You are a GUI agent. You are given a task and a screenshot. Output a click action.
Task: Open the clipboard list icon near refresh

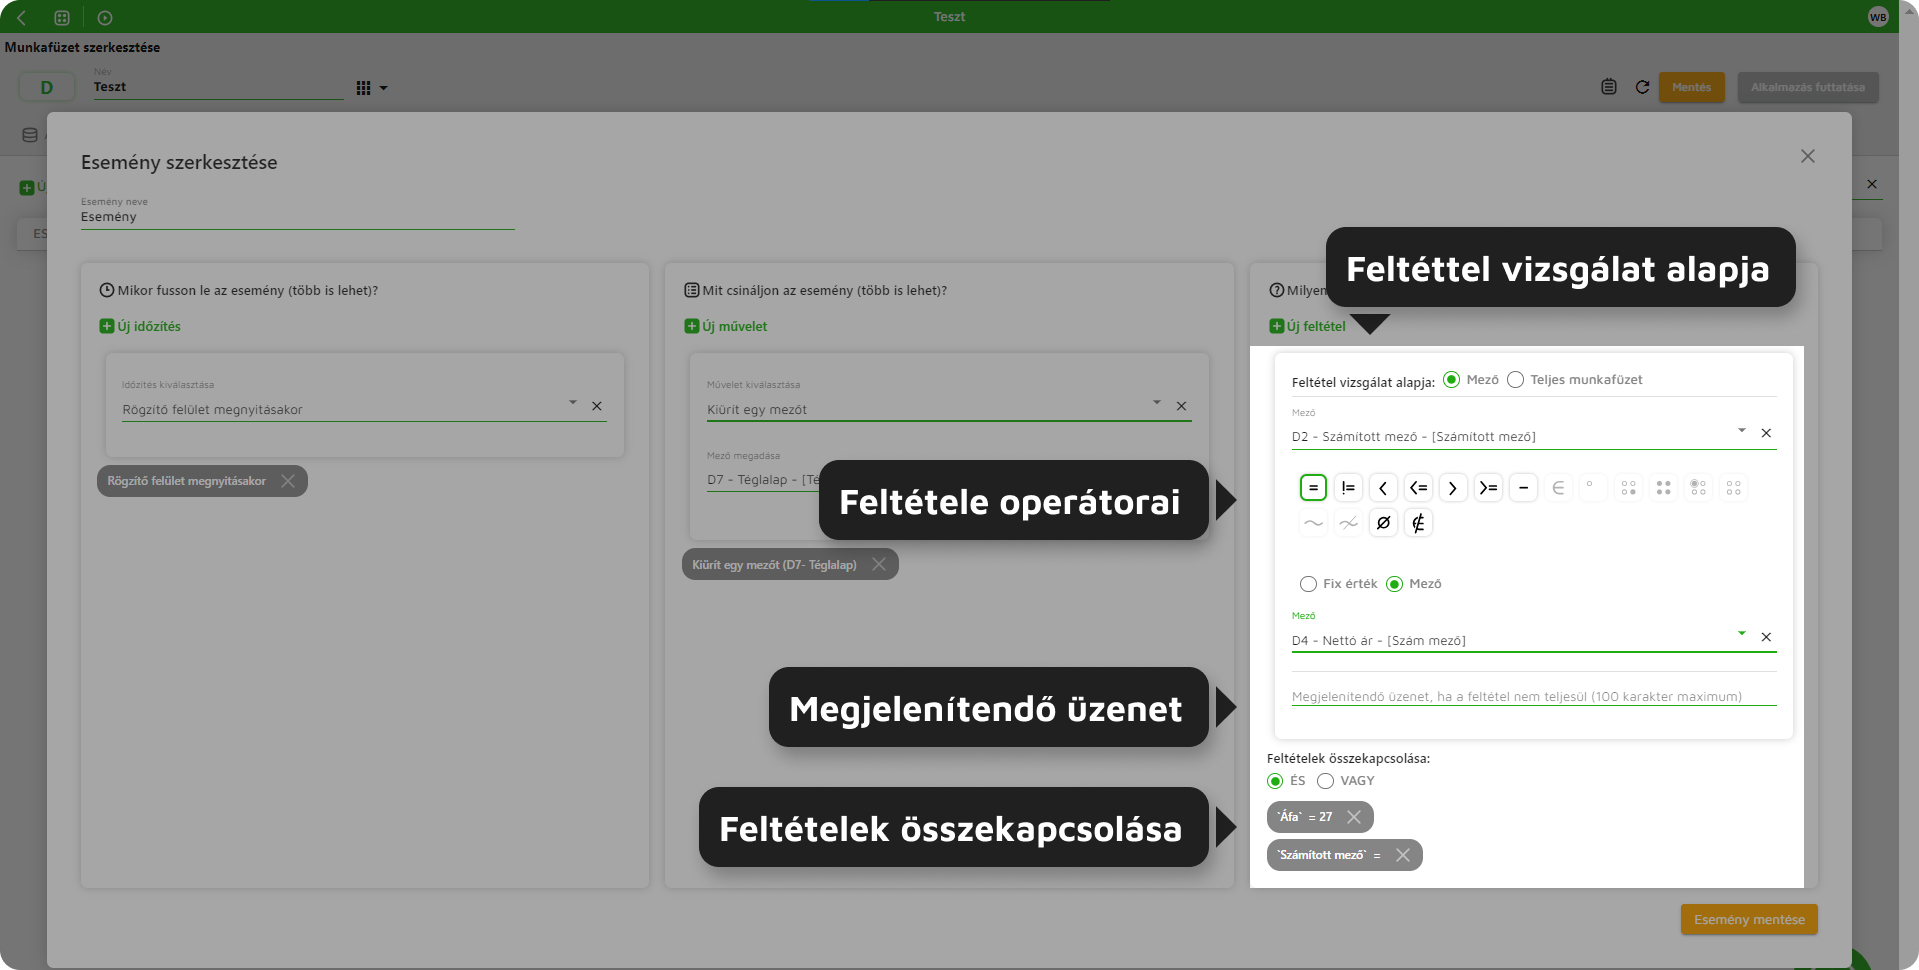[x=1609, y=87]
